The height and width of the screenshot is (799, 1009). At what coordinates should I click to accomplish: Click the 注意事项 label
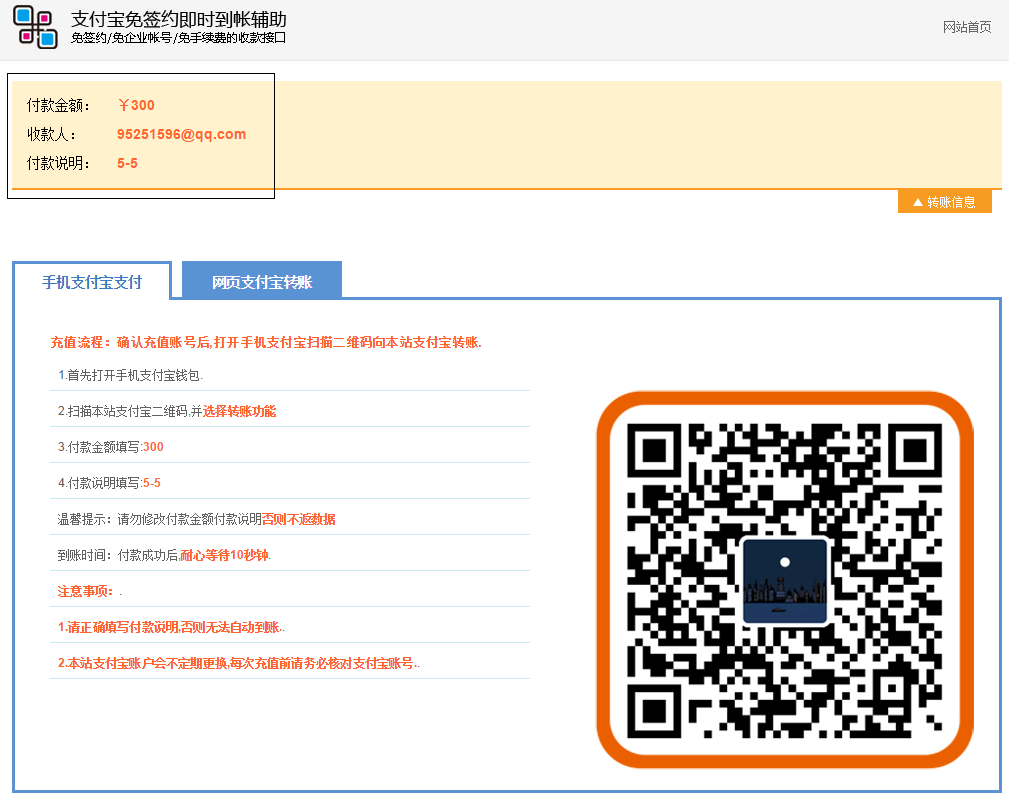click(x=85, y=591)
